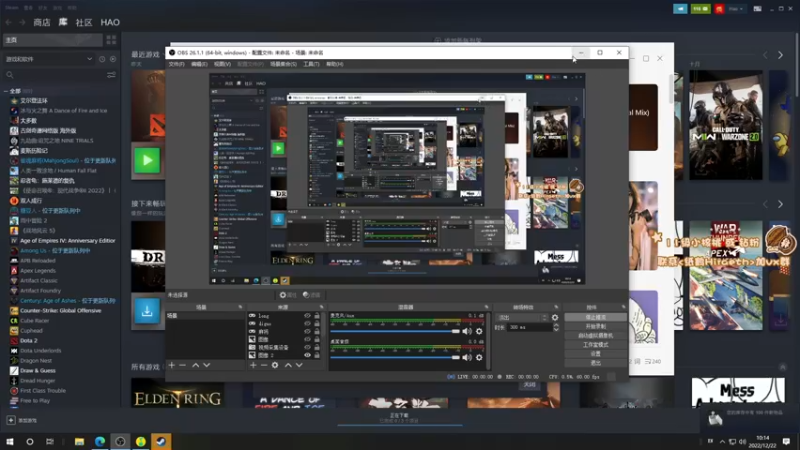800x450 pixels.
Task: Toggle visibility eye of the 视频采集设备 source
Action: click(307, 347)
